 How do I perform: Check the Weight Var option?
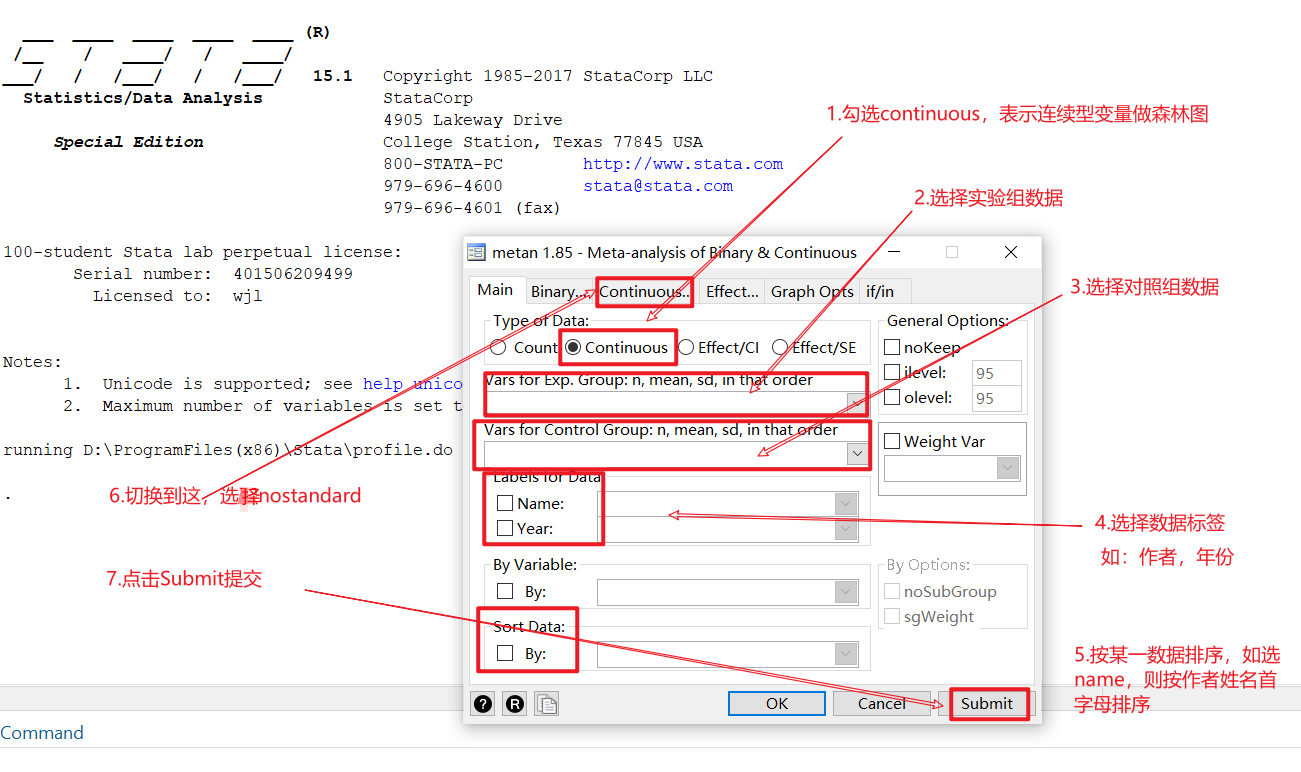tap(891, 440)
